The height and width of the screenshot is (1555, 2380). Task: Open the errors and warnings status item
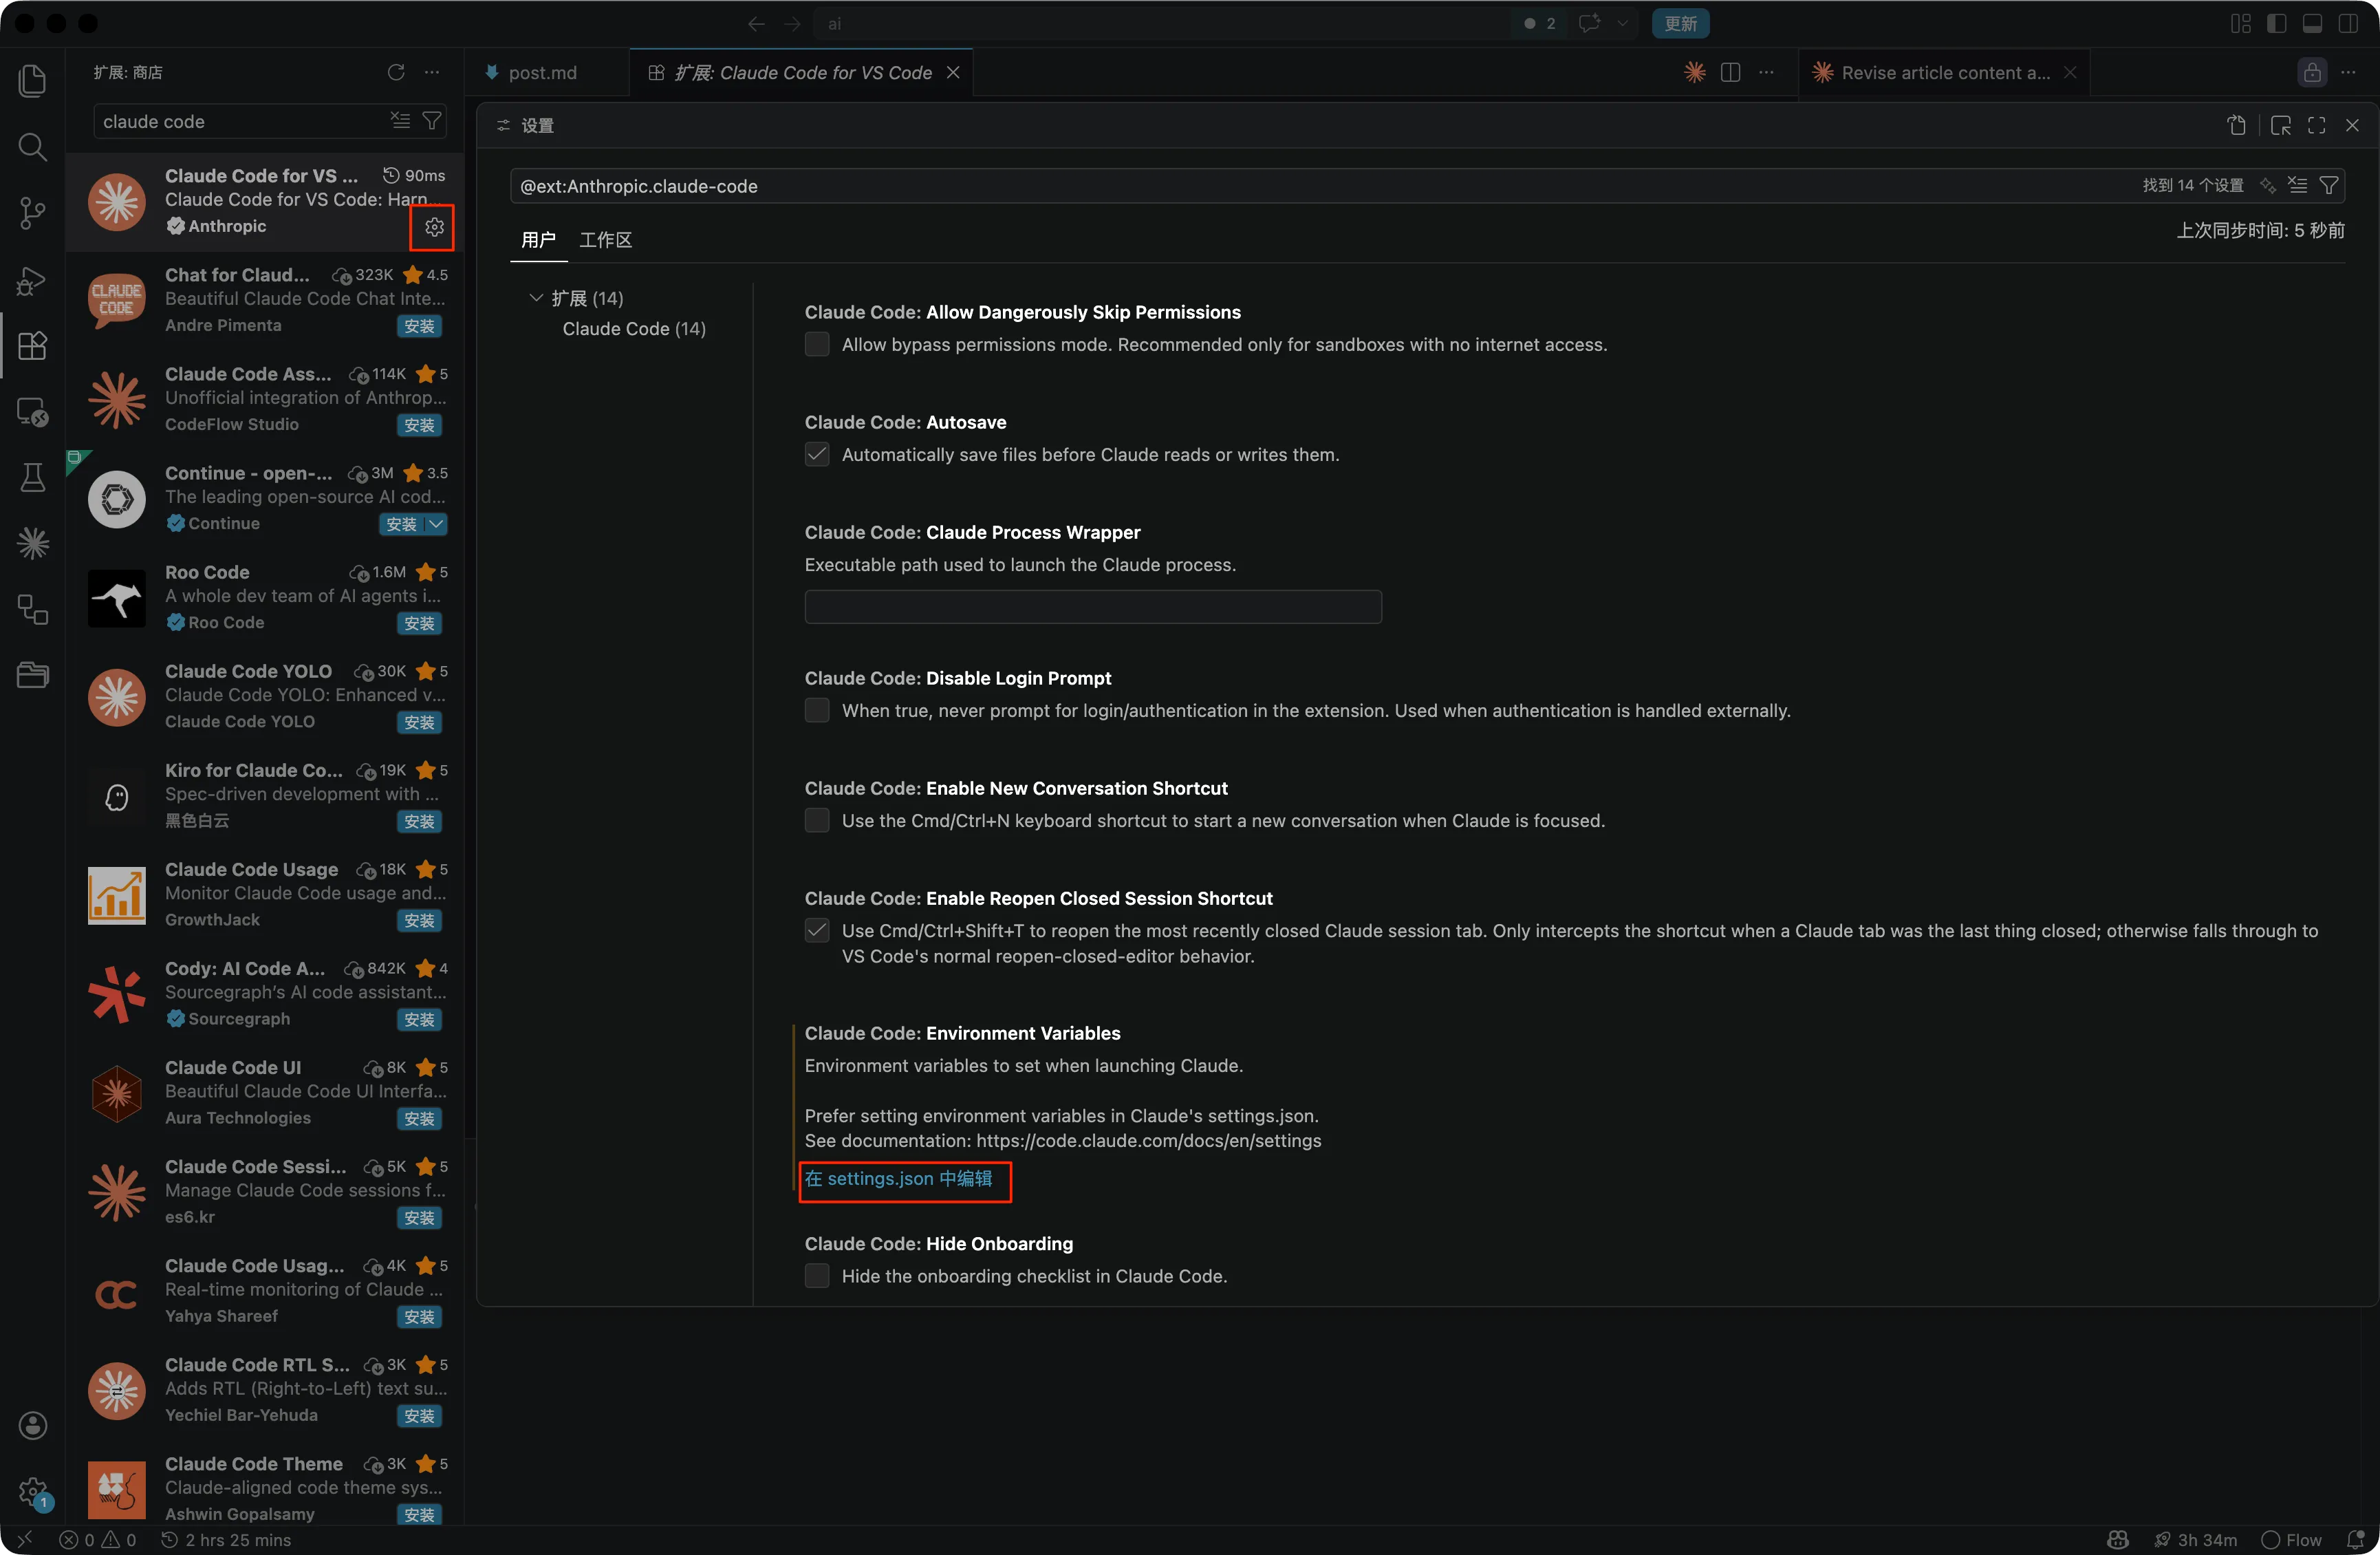point(98,1540)
